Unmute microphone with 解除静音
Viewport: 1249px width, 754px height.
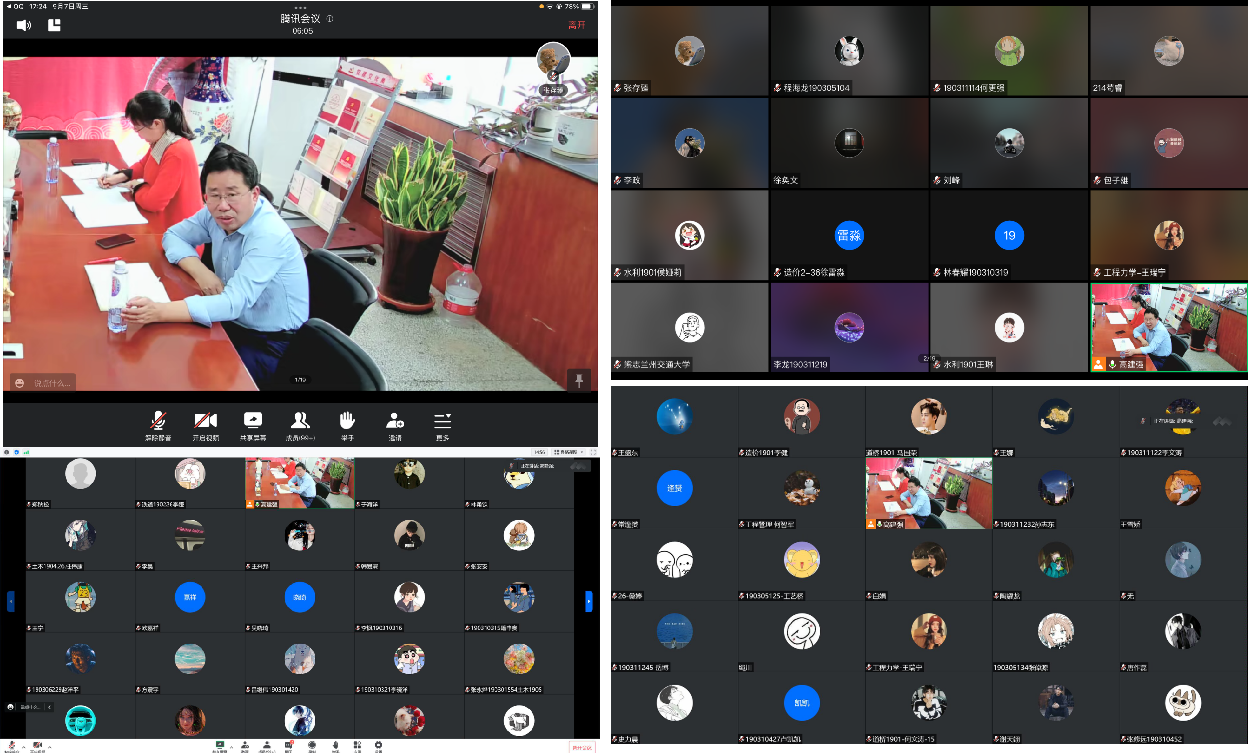(158, 424)
